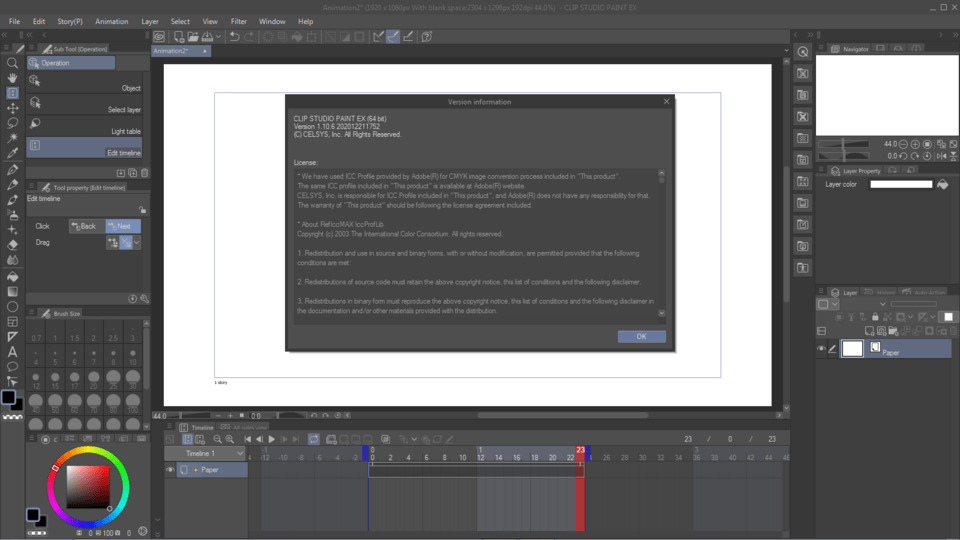This screenshot has width=960, height=540.
Task: Select the Balloon tool
Action: (12, 367)
